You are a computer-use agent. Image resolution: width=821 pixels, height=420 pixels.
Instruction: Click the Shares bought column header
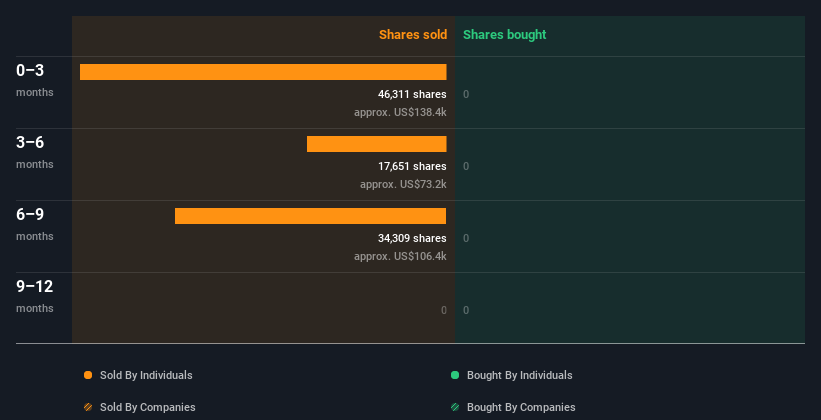(x=504, y=35)
